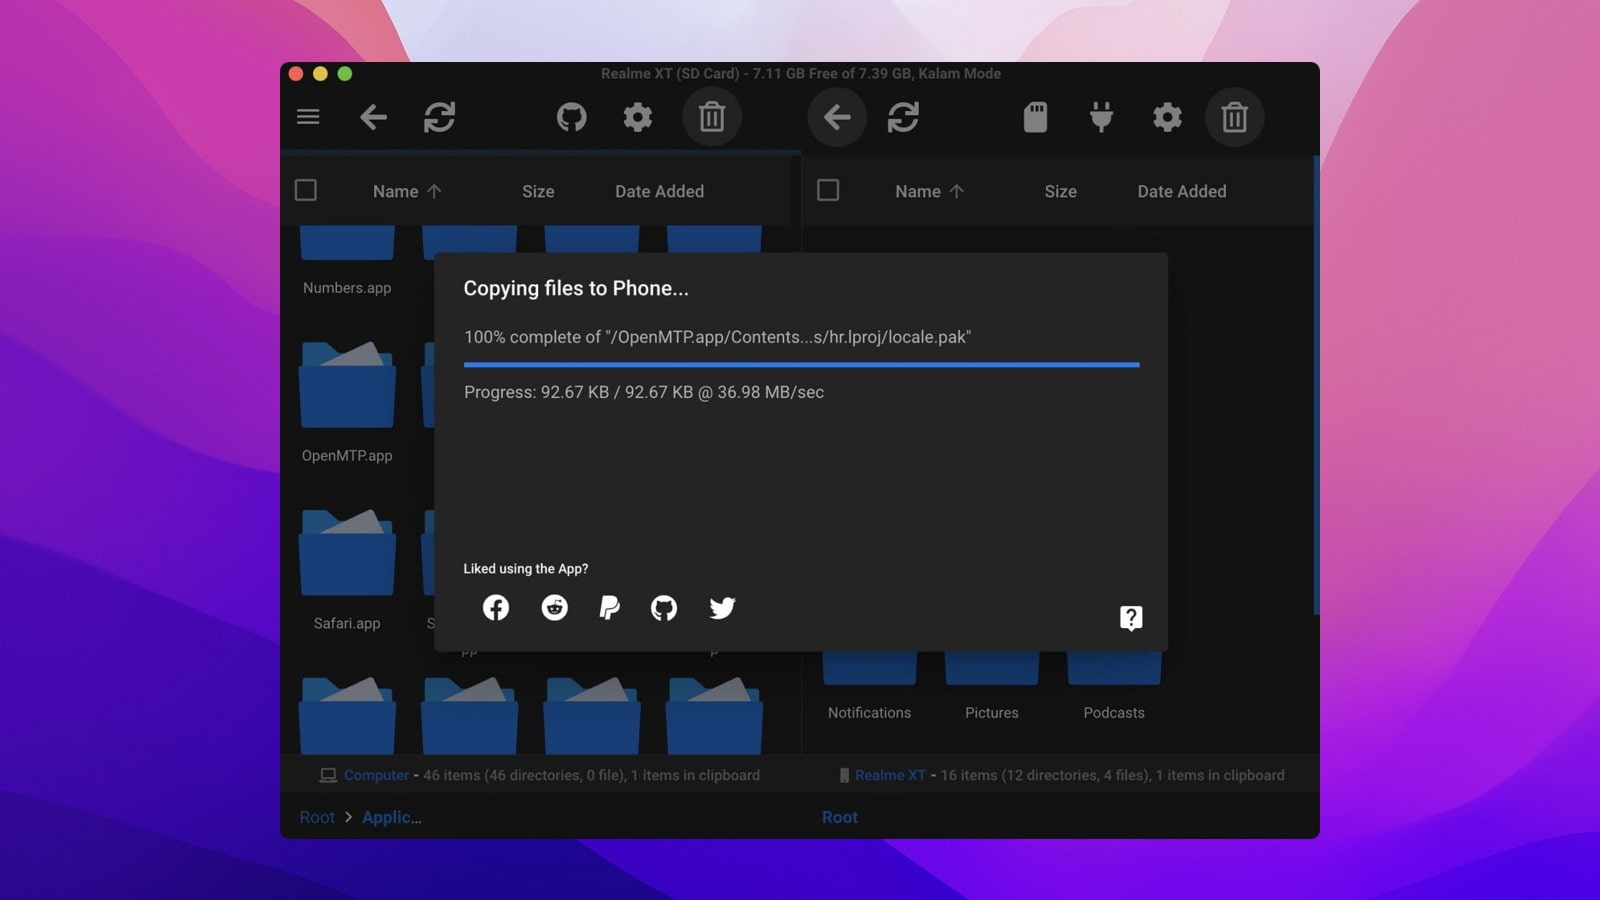This screenshot has width=1600, height=900.
Task: Click the Computer label in status bar
Action: pos(376,775)
